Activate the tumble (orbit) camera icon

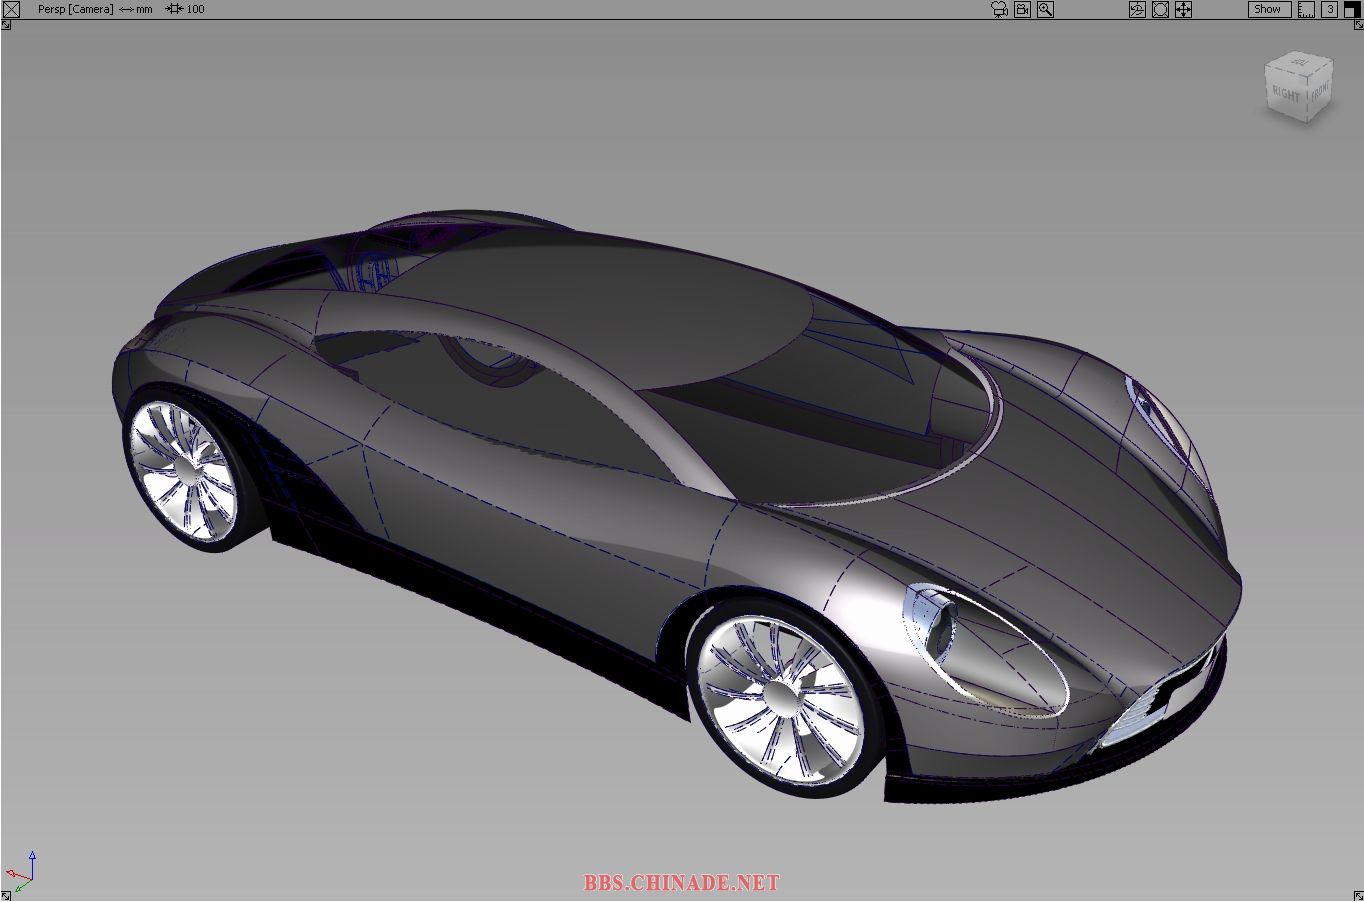pos(1137,9)
